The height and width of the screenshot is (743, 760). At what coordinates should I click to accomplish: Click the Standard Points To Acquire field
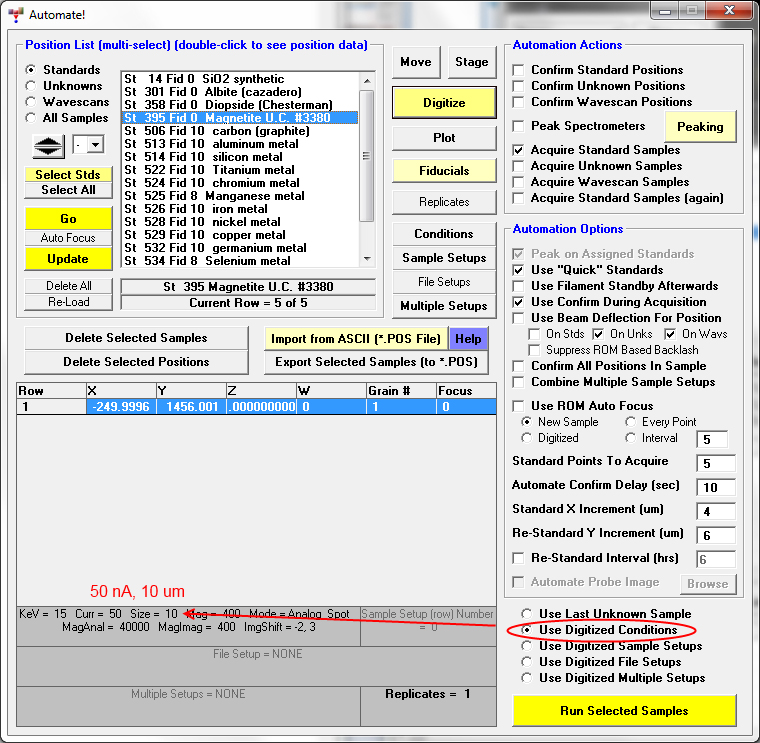click(x=716, y=464)
